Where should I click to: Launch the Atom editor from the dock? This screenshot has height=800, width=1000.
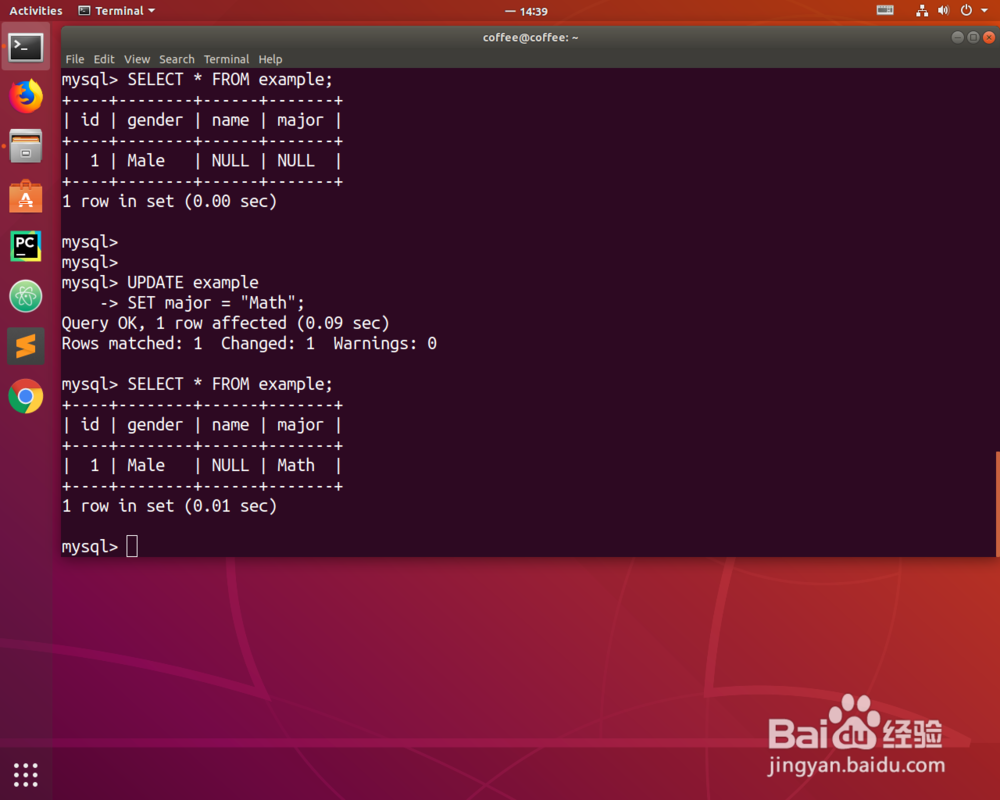(26, 296)
